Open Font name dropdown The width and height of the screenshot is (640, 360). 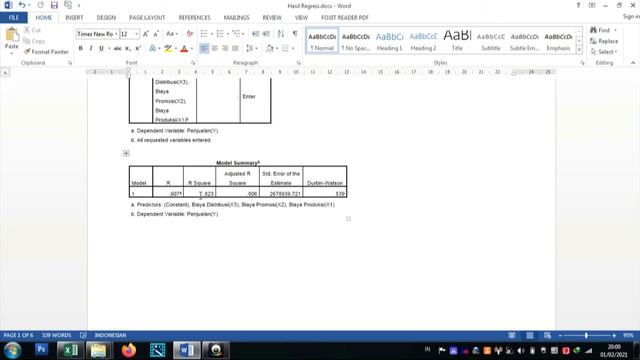pos(116,34)
